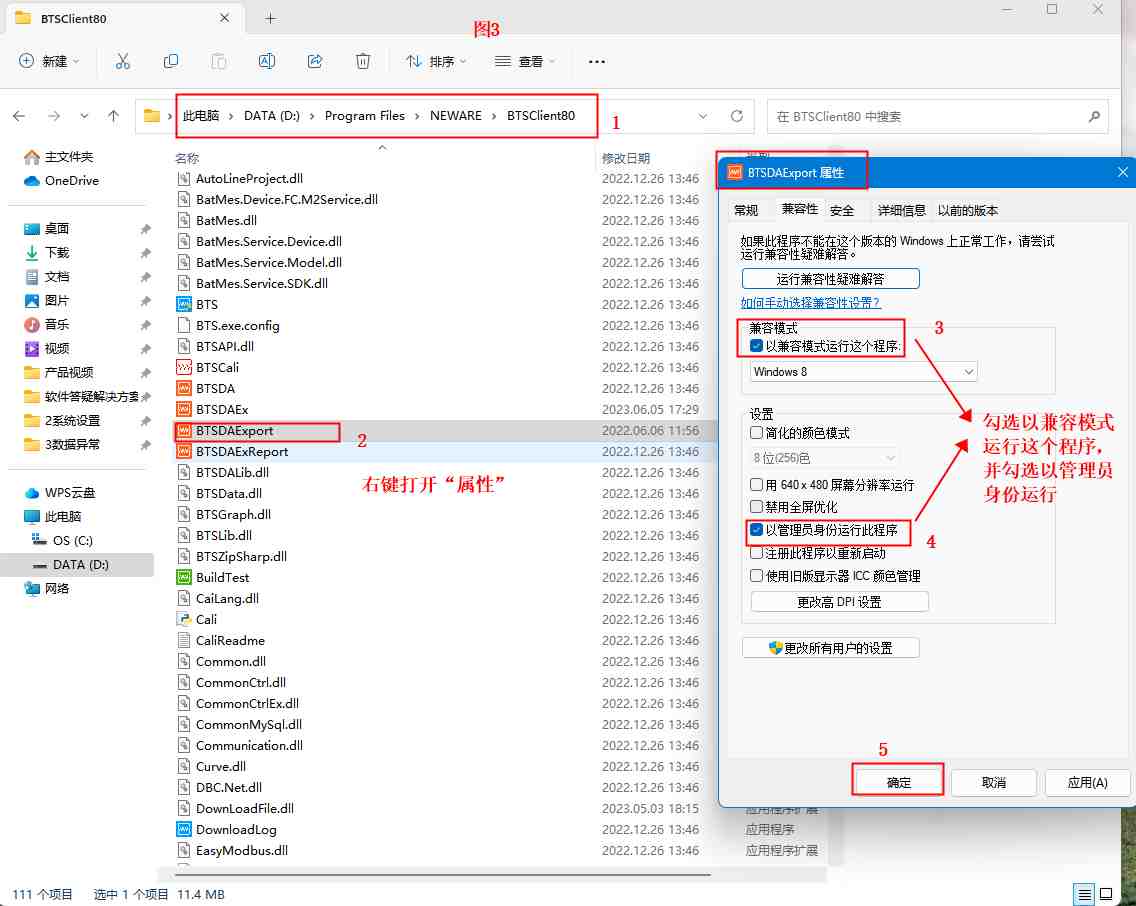Open the 查看 view dropdown
This screenshot has height=906, width=1136.
tap(525, 62)
